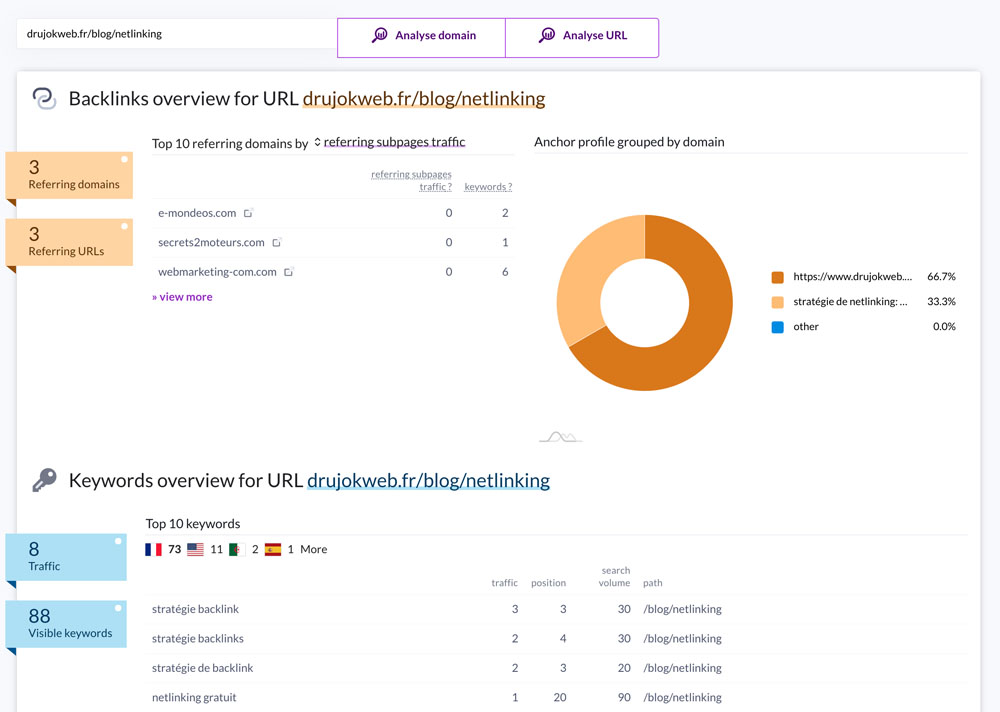Click the keyword stratégie backlinks
The width and height of the screenshot is (1000, 712).
pyautogui.click(x=198, y=639)
